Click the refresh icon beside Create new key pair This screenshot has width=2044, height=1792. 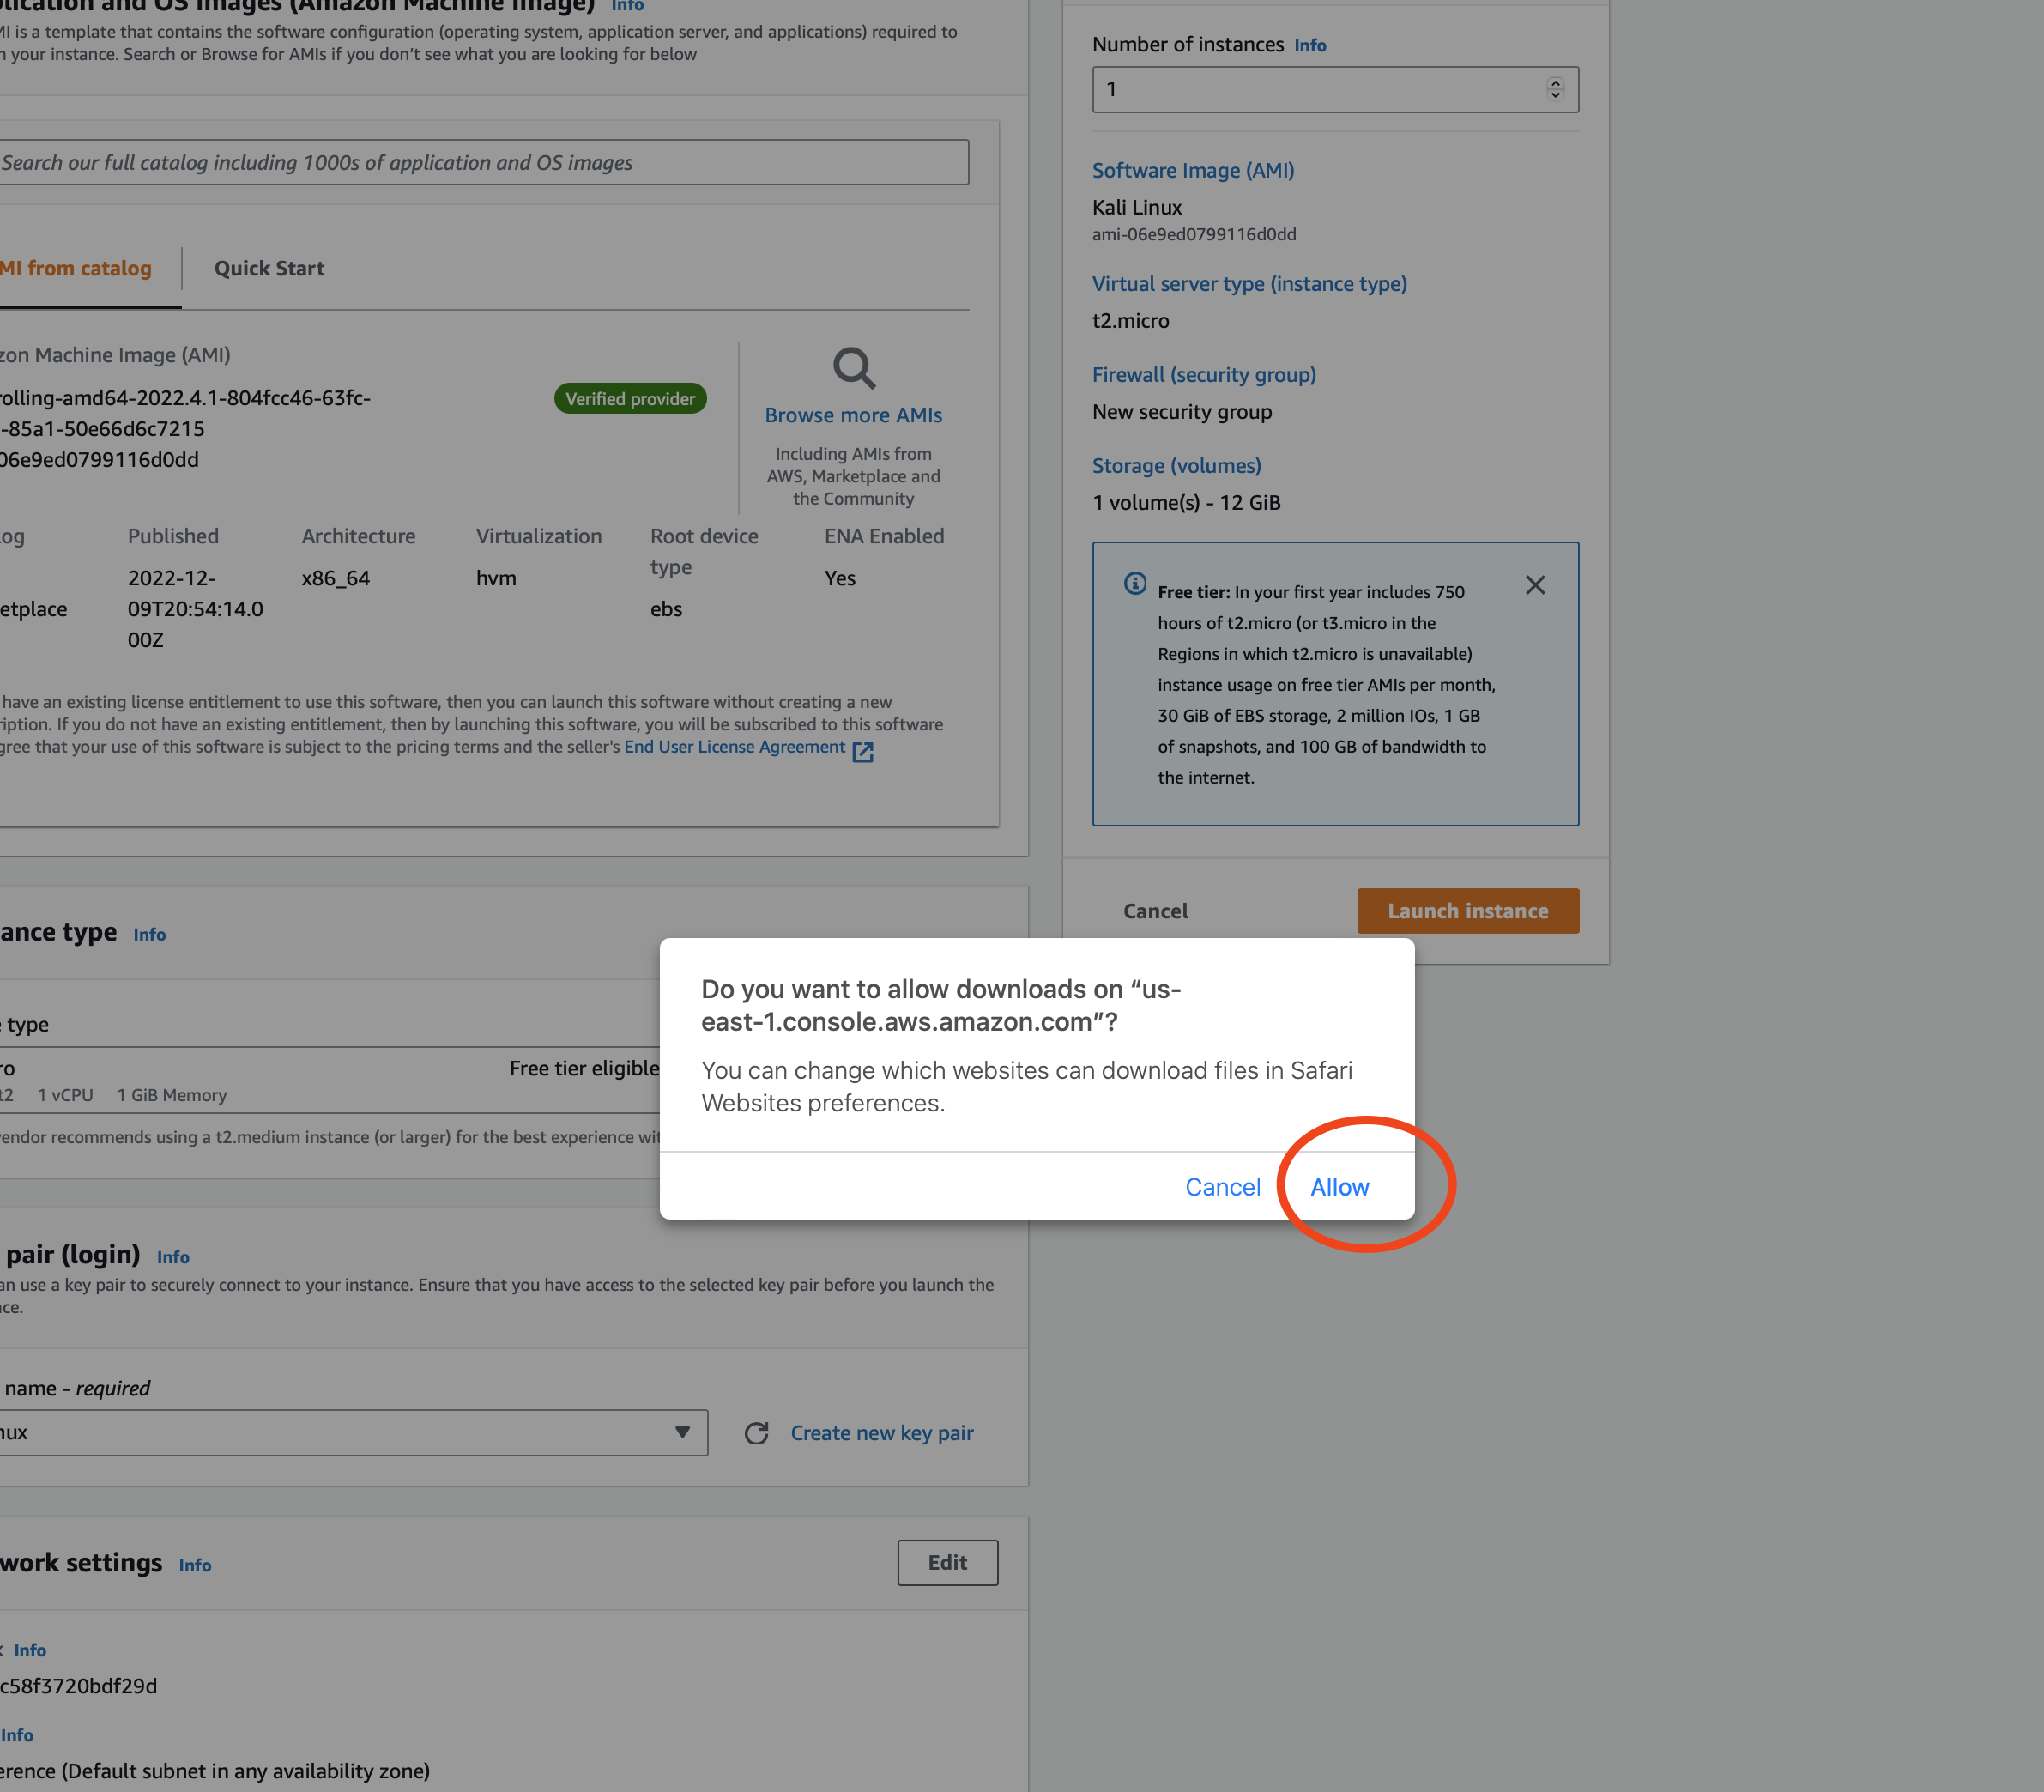click(757, 1433)
